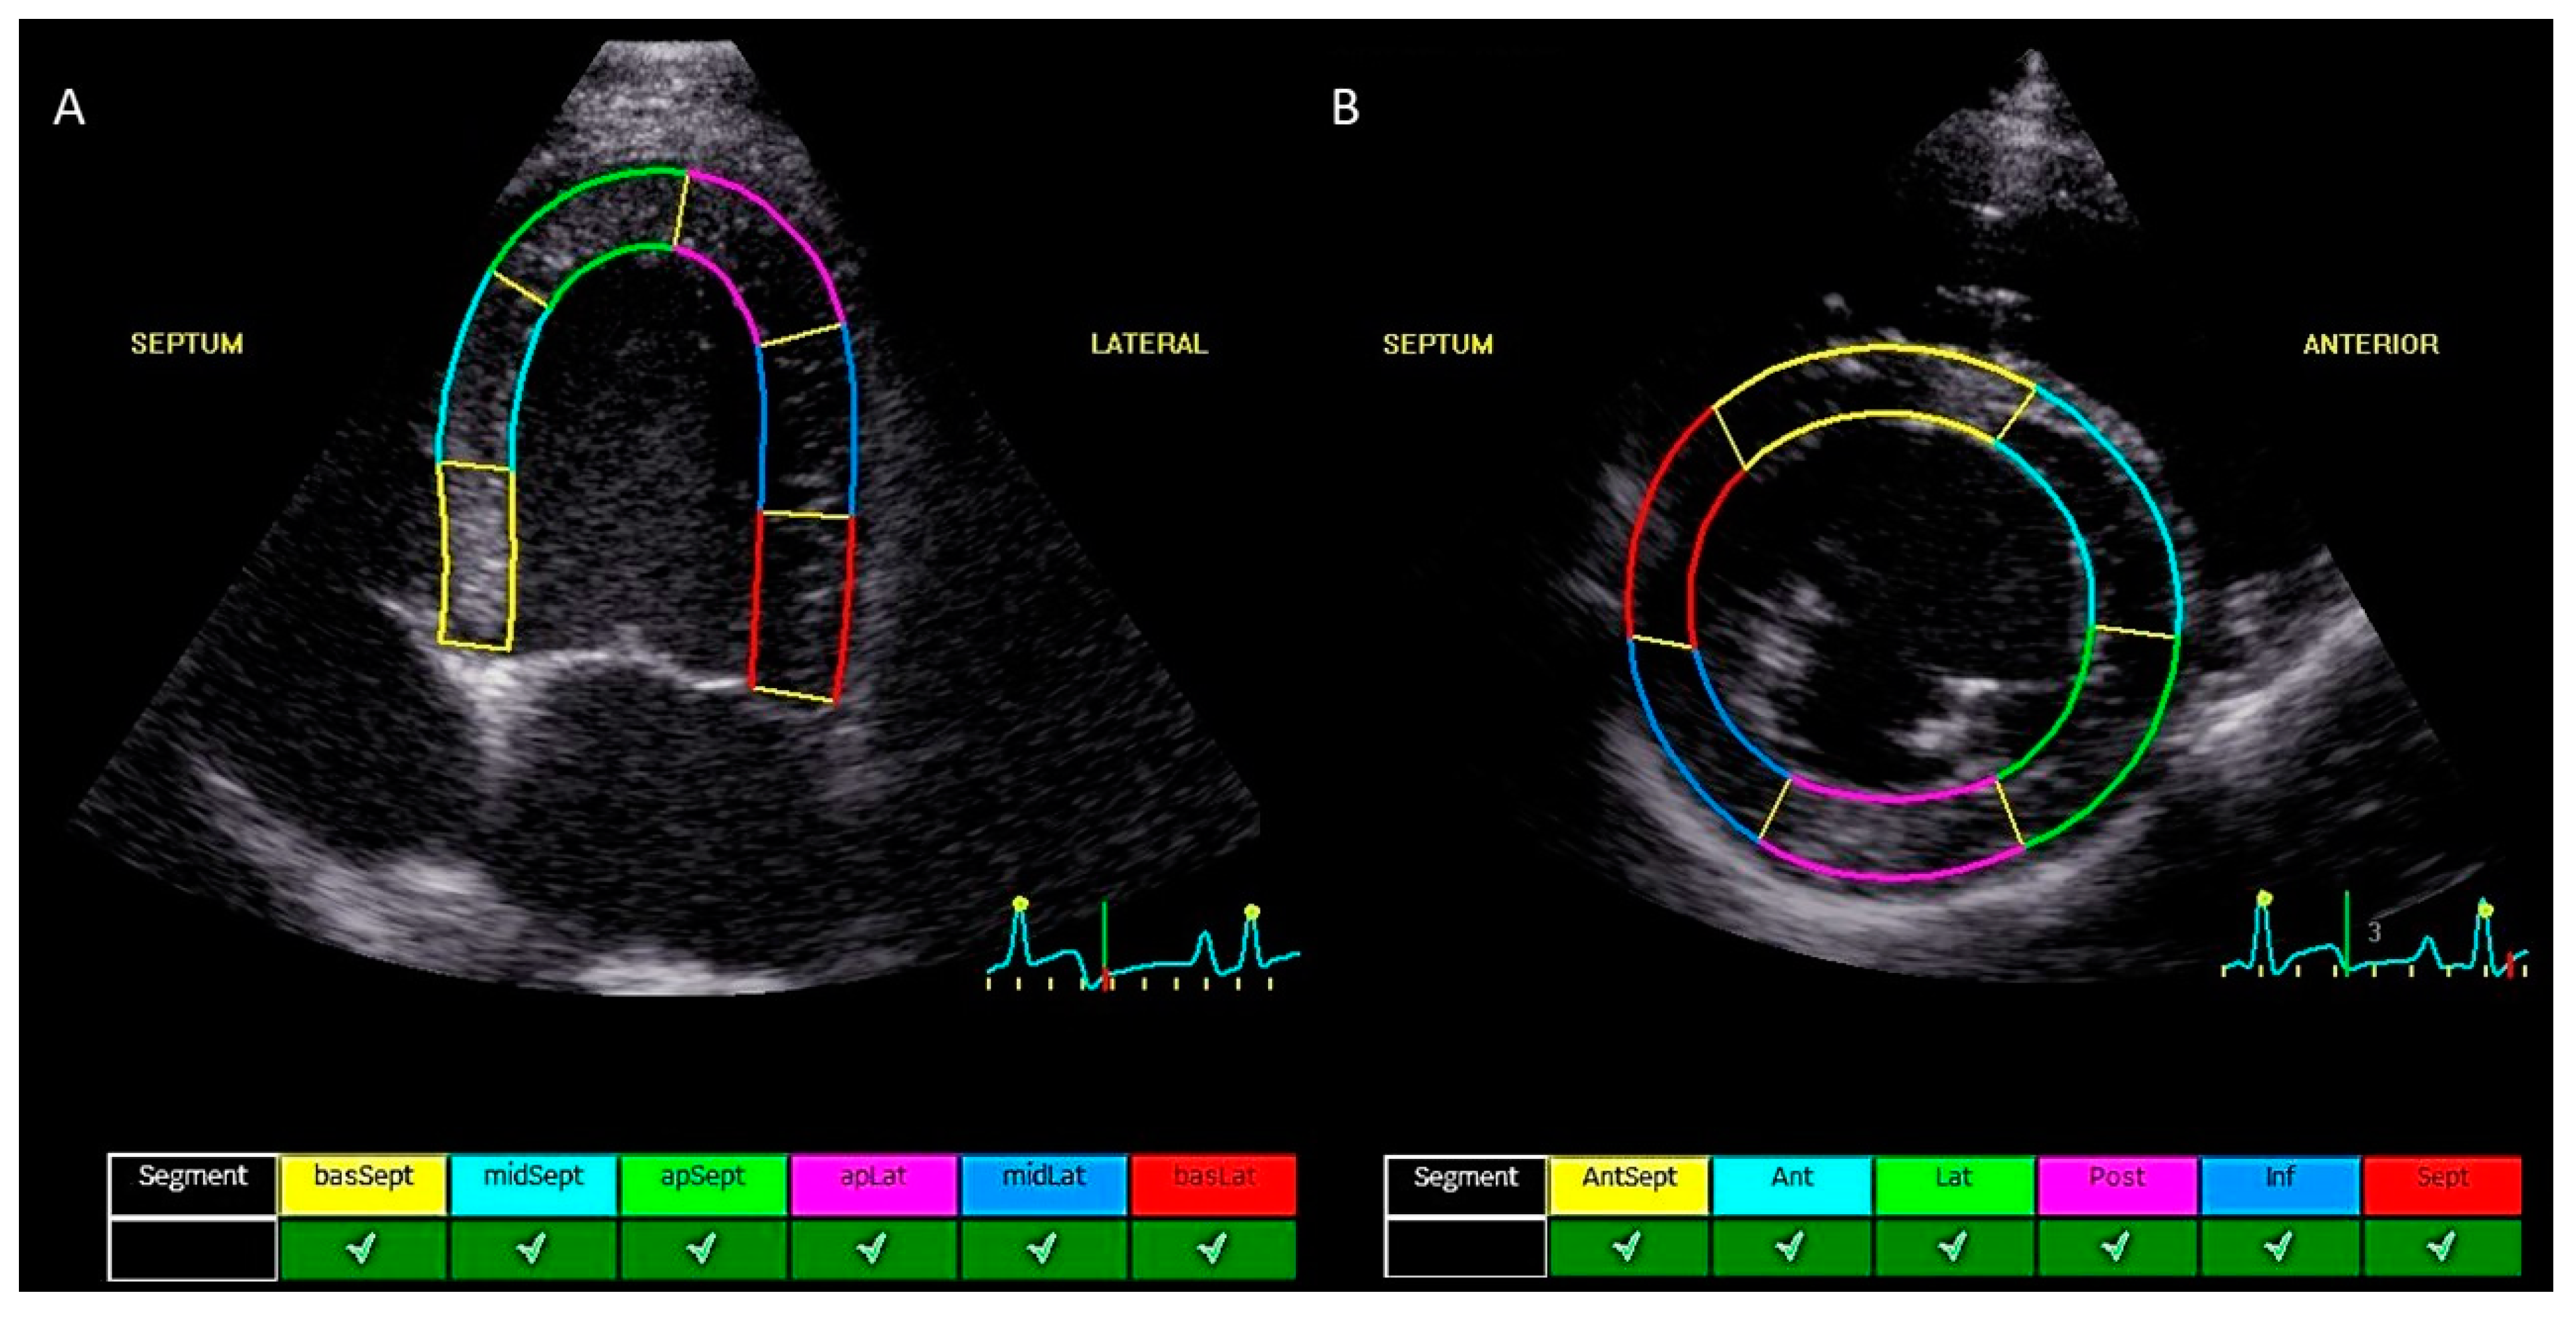Viewport: 2576px width, 1317px height.
Task: Click the basSept yellow segment swatch
Action: point(363,1185)
